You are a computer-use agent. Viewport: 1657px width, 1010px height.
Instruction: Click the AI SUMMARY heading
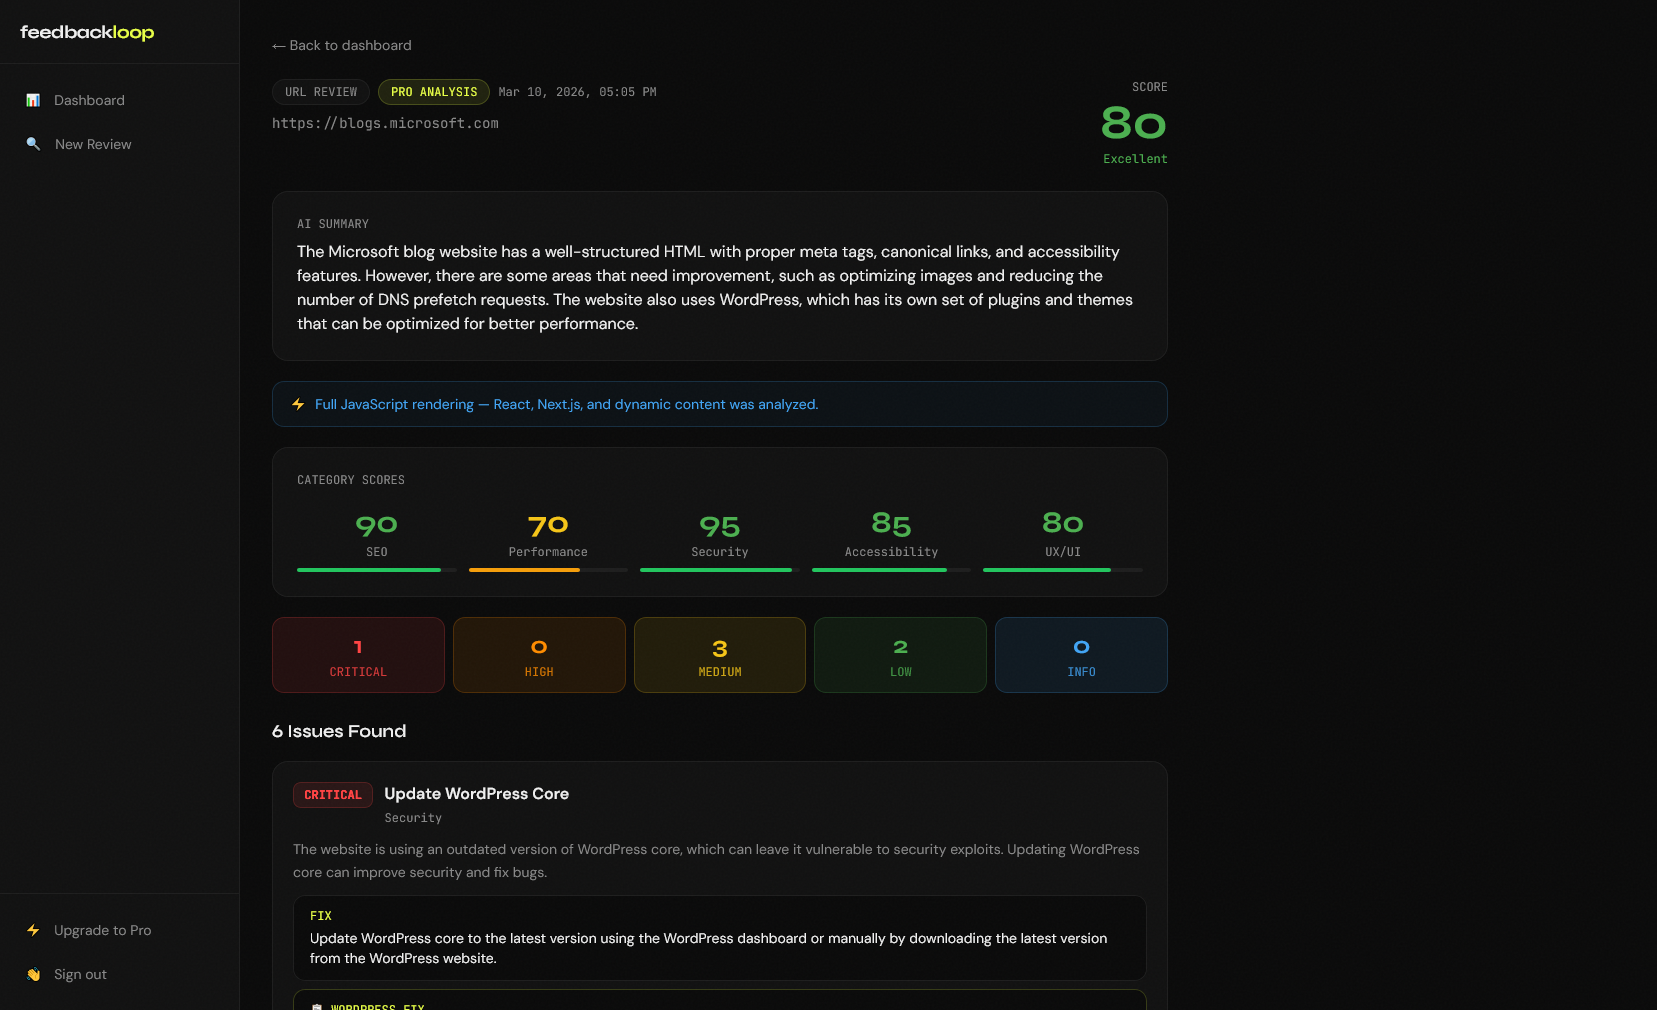(x=333, y=224)
